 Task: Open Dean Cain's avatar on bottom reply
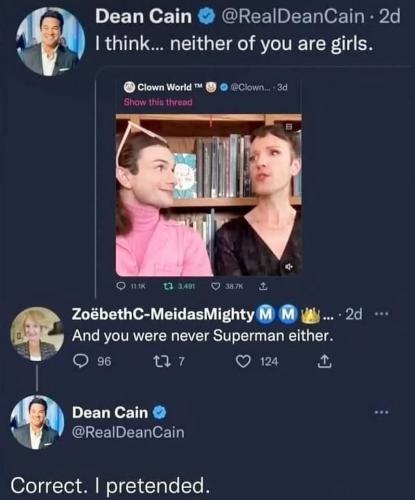[37, 422]
